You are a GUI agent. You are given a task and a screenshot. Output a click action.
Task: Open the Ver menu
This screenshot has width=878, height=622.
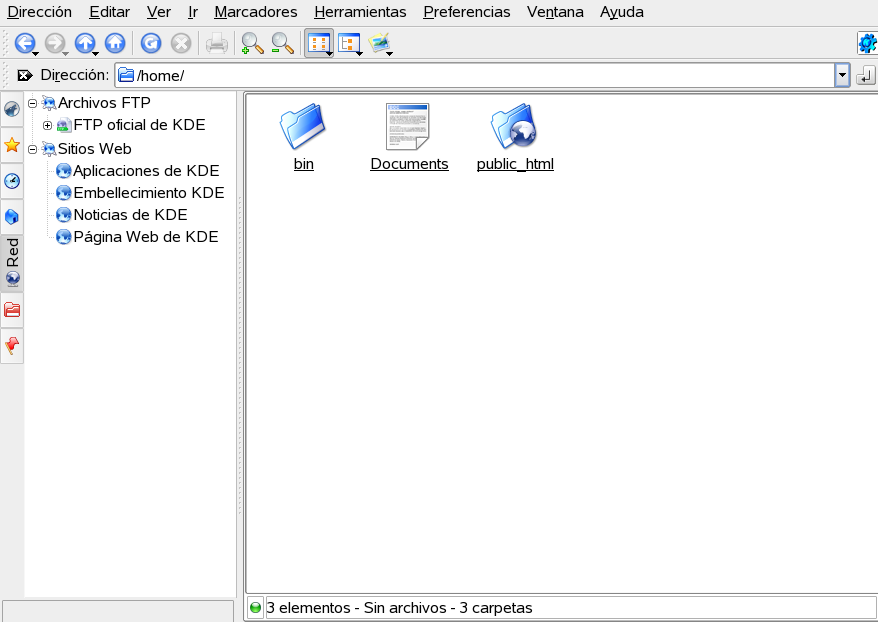(158, 12)
